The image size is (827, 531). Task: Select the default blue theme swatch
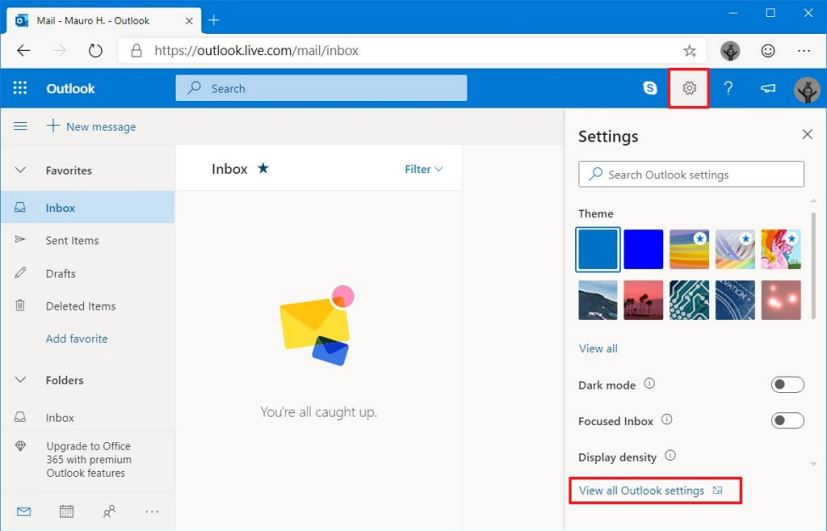click(x=598, y=249)
